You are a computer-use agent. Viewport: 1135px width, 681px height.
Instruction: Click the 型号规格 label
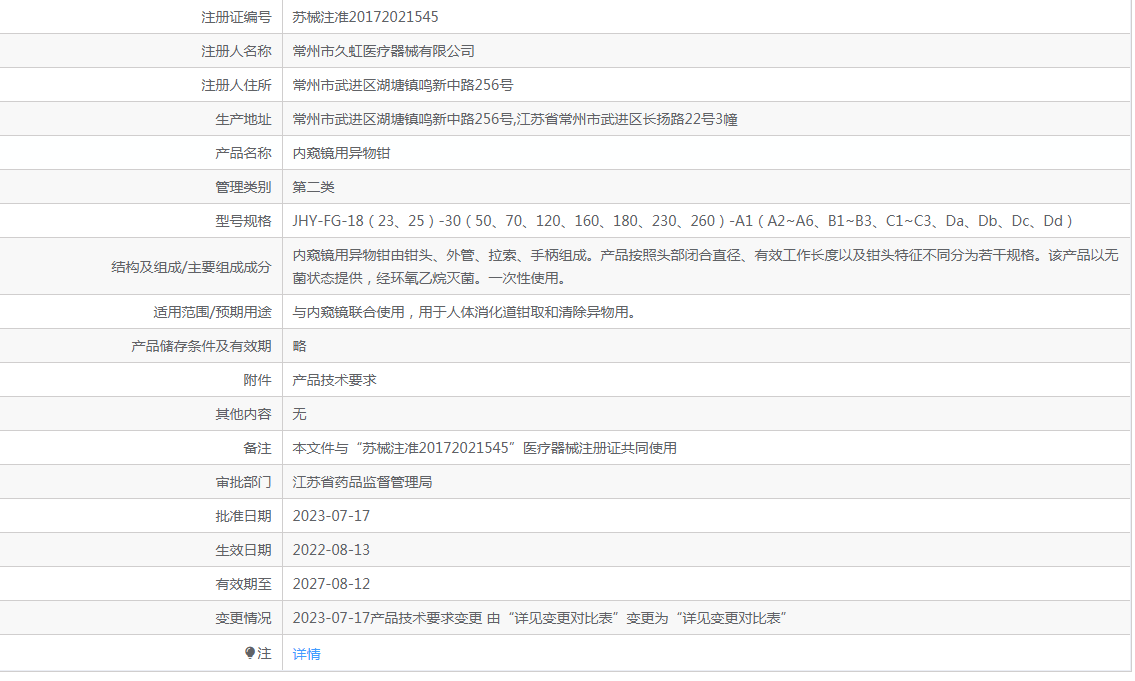[243, 221]
